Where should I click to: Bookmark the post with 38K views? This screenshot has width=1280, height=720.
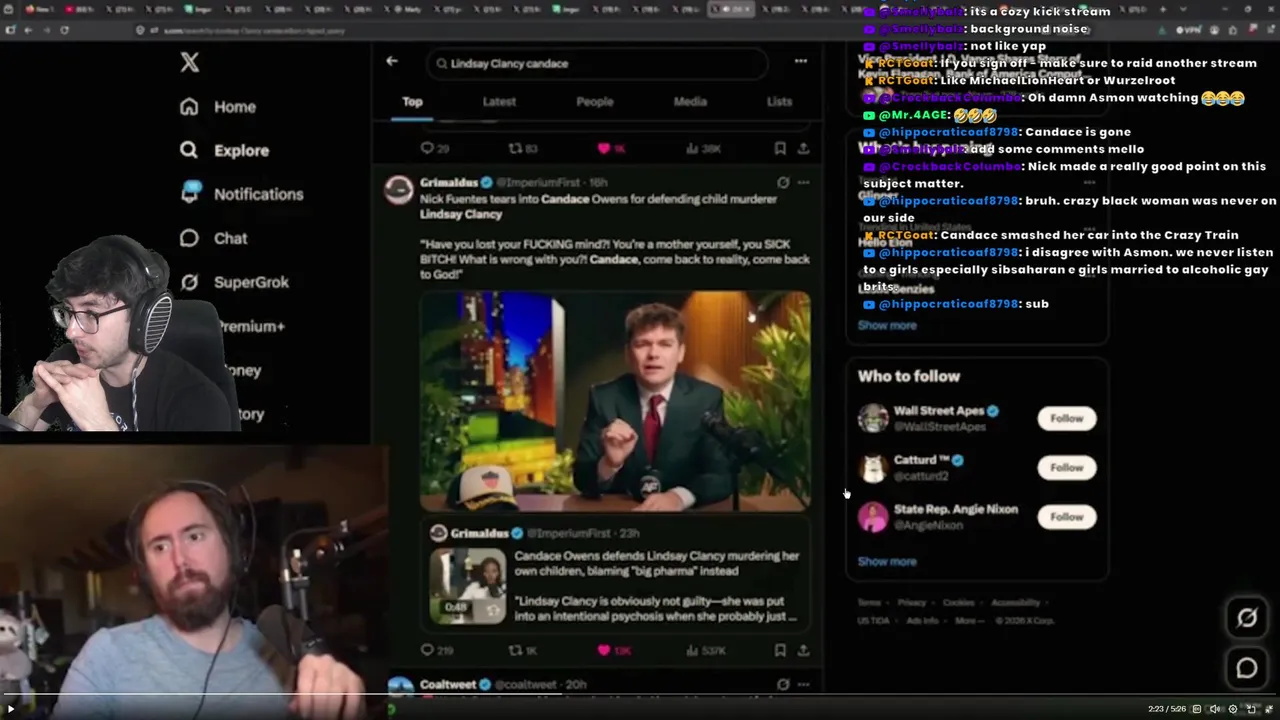click(x=780, y=148)
